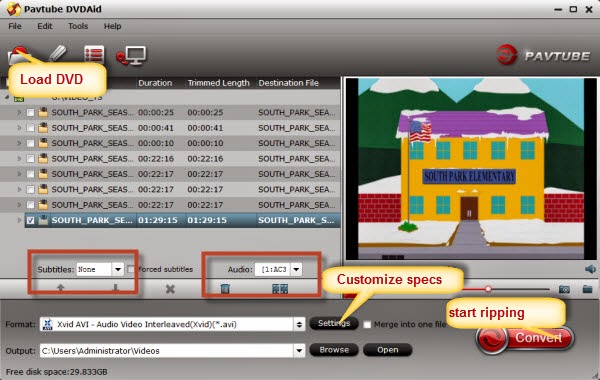This screenshot has height=380, width=600.
Task: Collapse the root DVD disc tree node
Action: pos(7,97)
